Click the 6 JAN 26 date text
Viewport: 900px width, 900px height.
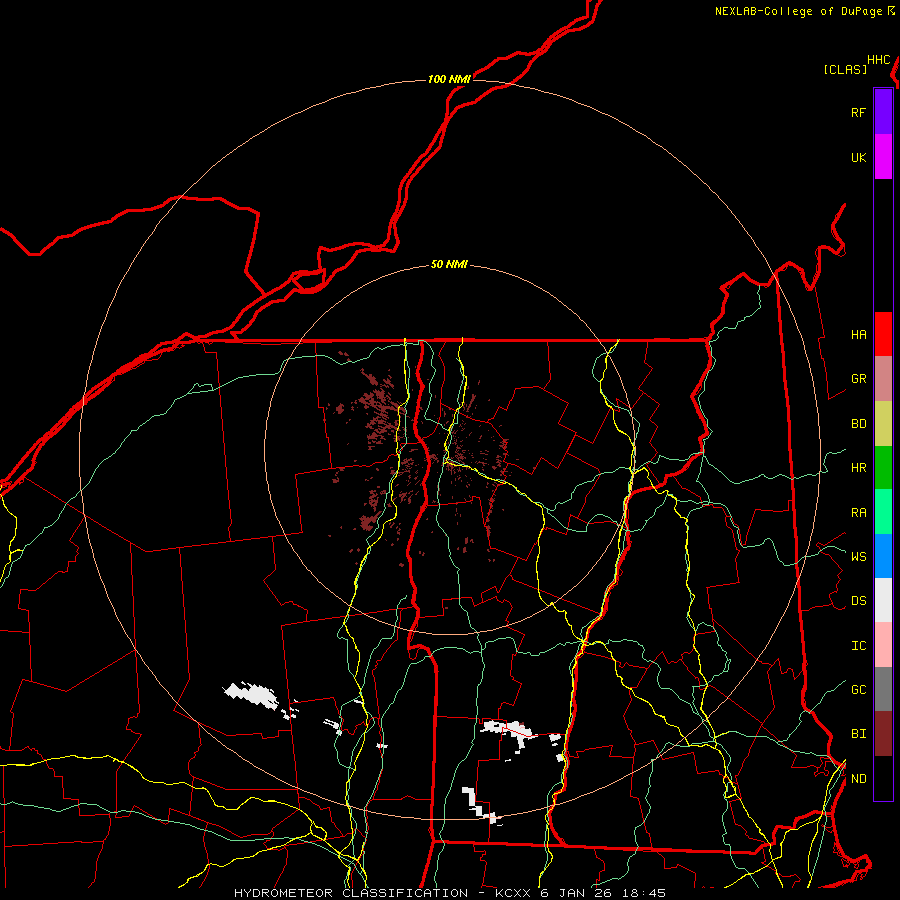pos(578,893)
